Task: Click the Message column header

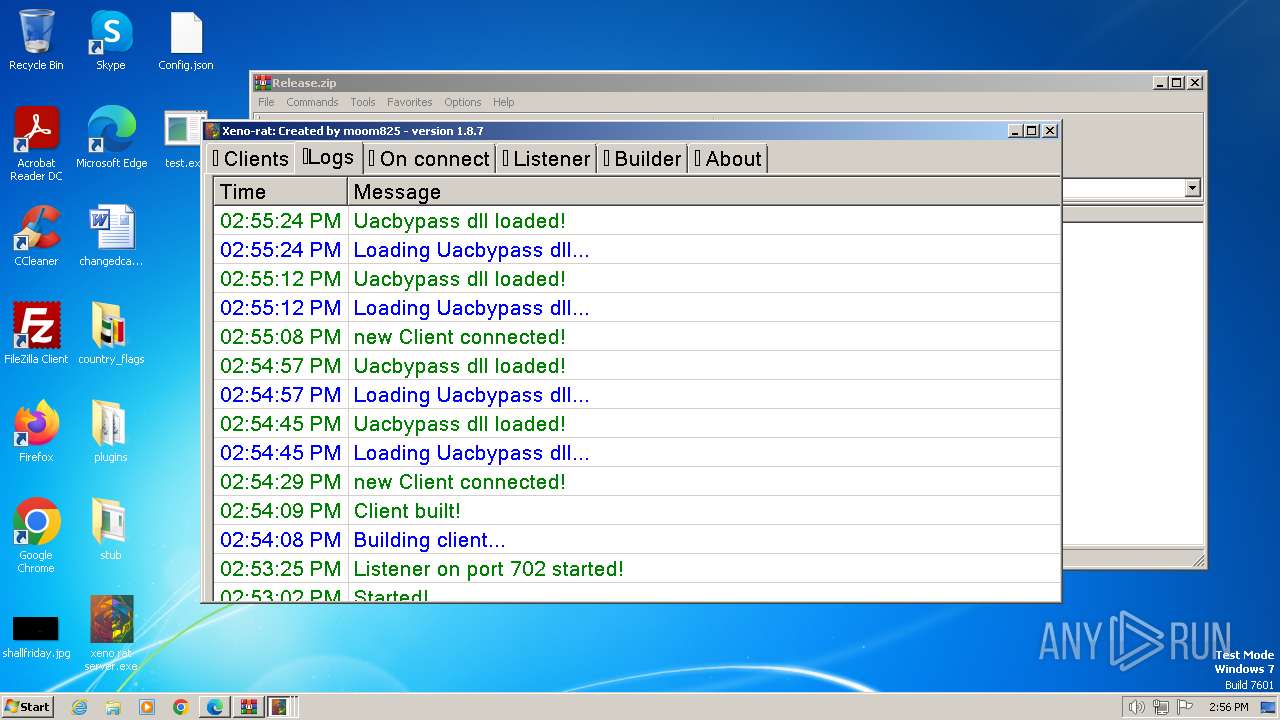Action: pos(704,192)
